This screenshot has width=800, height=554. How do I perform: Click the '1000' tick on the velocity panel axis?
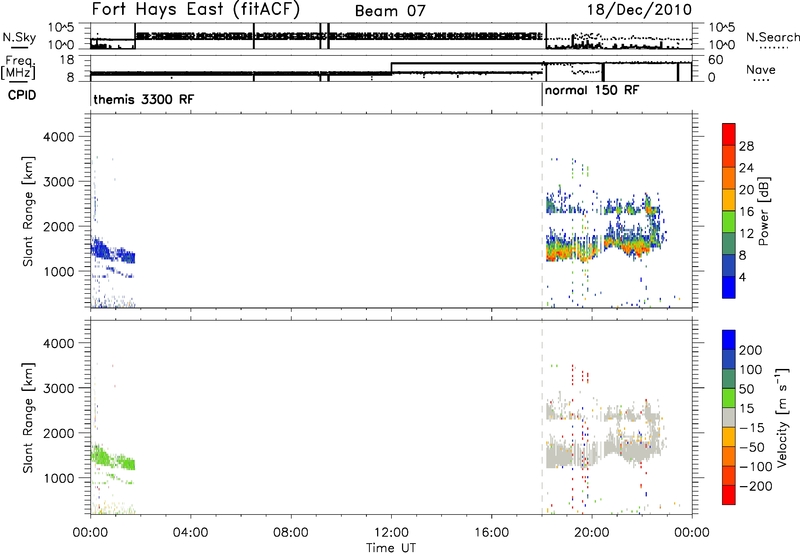[x=59, y=478]
